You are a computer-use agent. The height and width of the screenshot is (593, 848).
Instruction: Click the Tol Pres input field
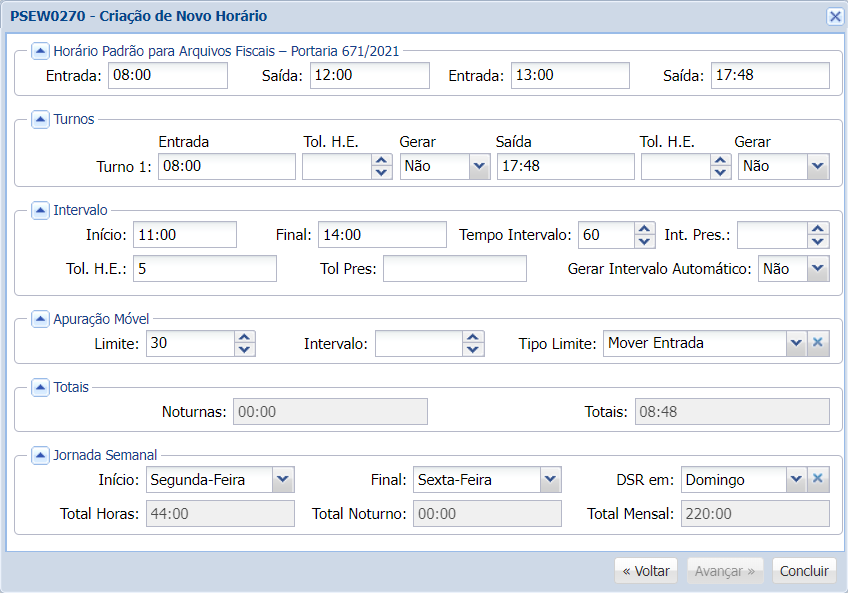(455, 268)
